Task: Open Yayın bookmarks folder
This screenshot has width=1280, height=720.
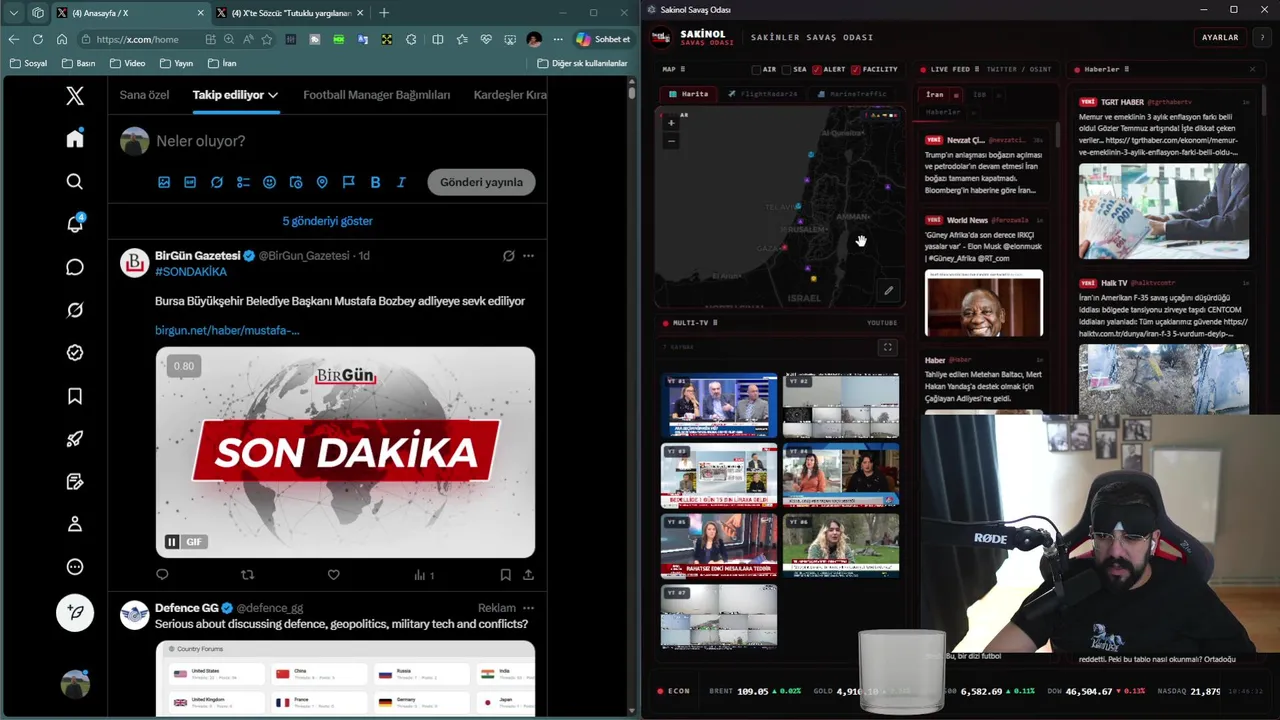Action: (176, 63)
